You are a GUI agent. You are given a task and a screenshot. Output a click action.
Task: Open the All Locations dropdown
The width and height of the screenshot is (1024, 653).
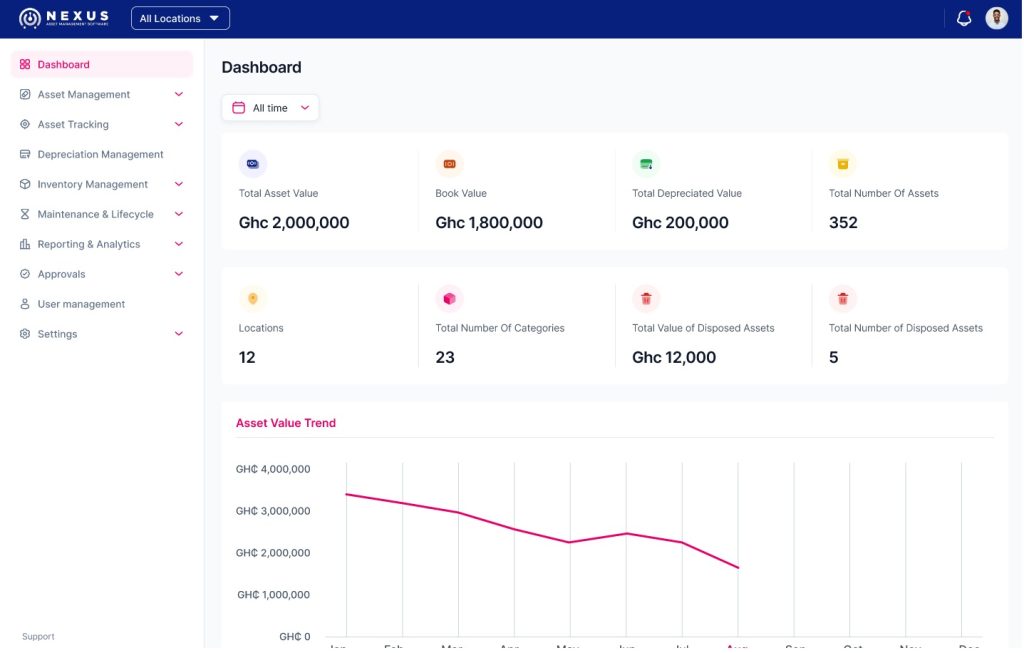pyautogui.click(x=180, y=18)
